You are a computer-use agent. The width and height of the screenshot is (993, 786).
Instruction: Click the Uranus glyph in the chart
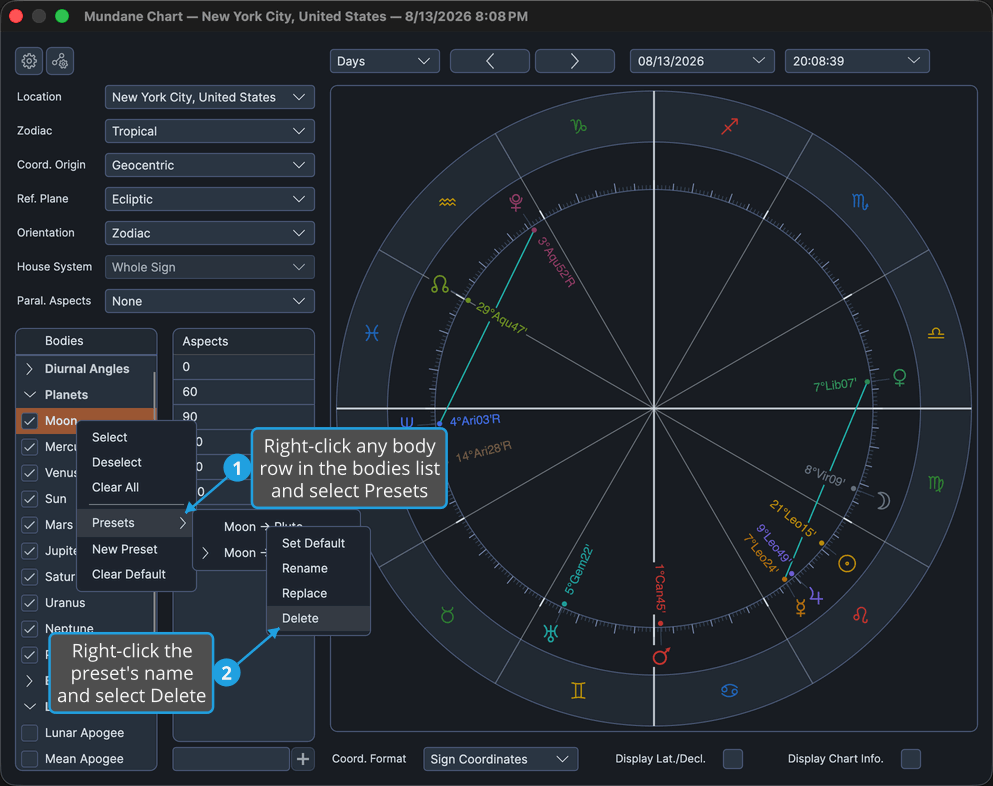(x=550, y=633)
